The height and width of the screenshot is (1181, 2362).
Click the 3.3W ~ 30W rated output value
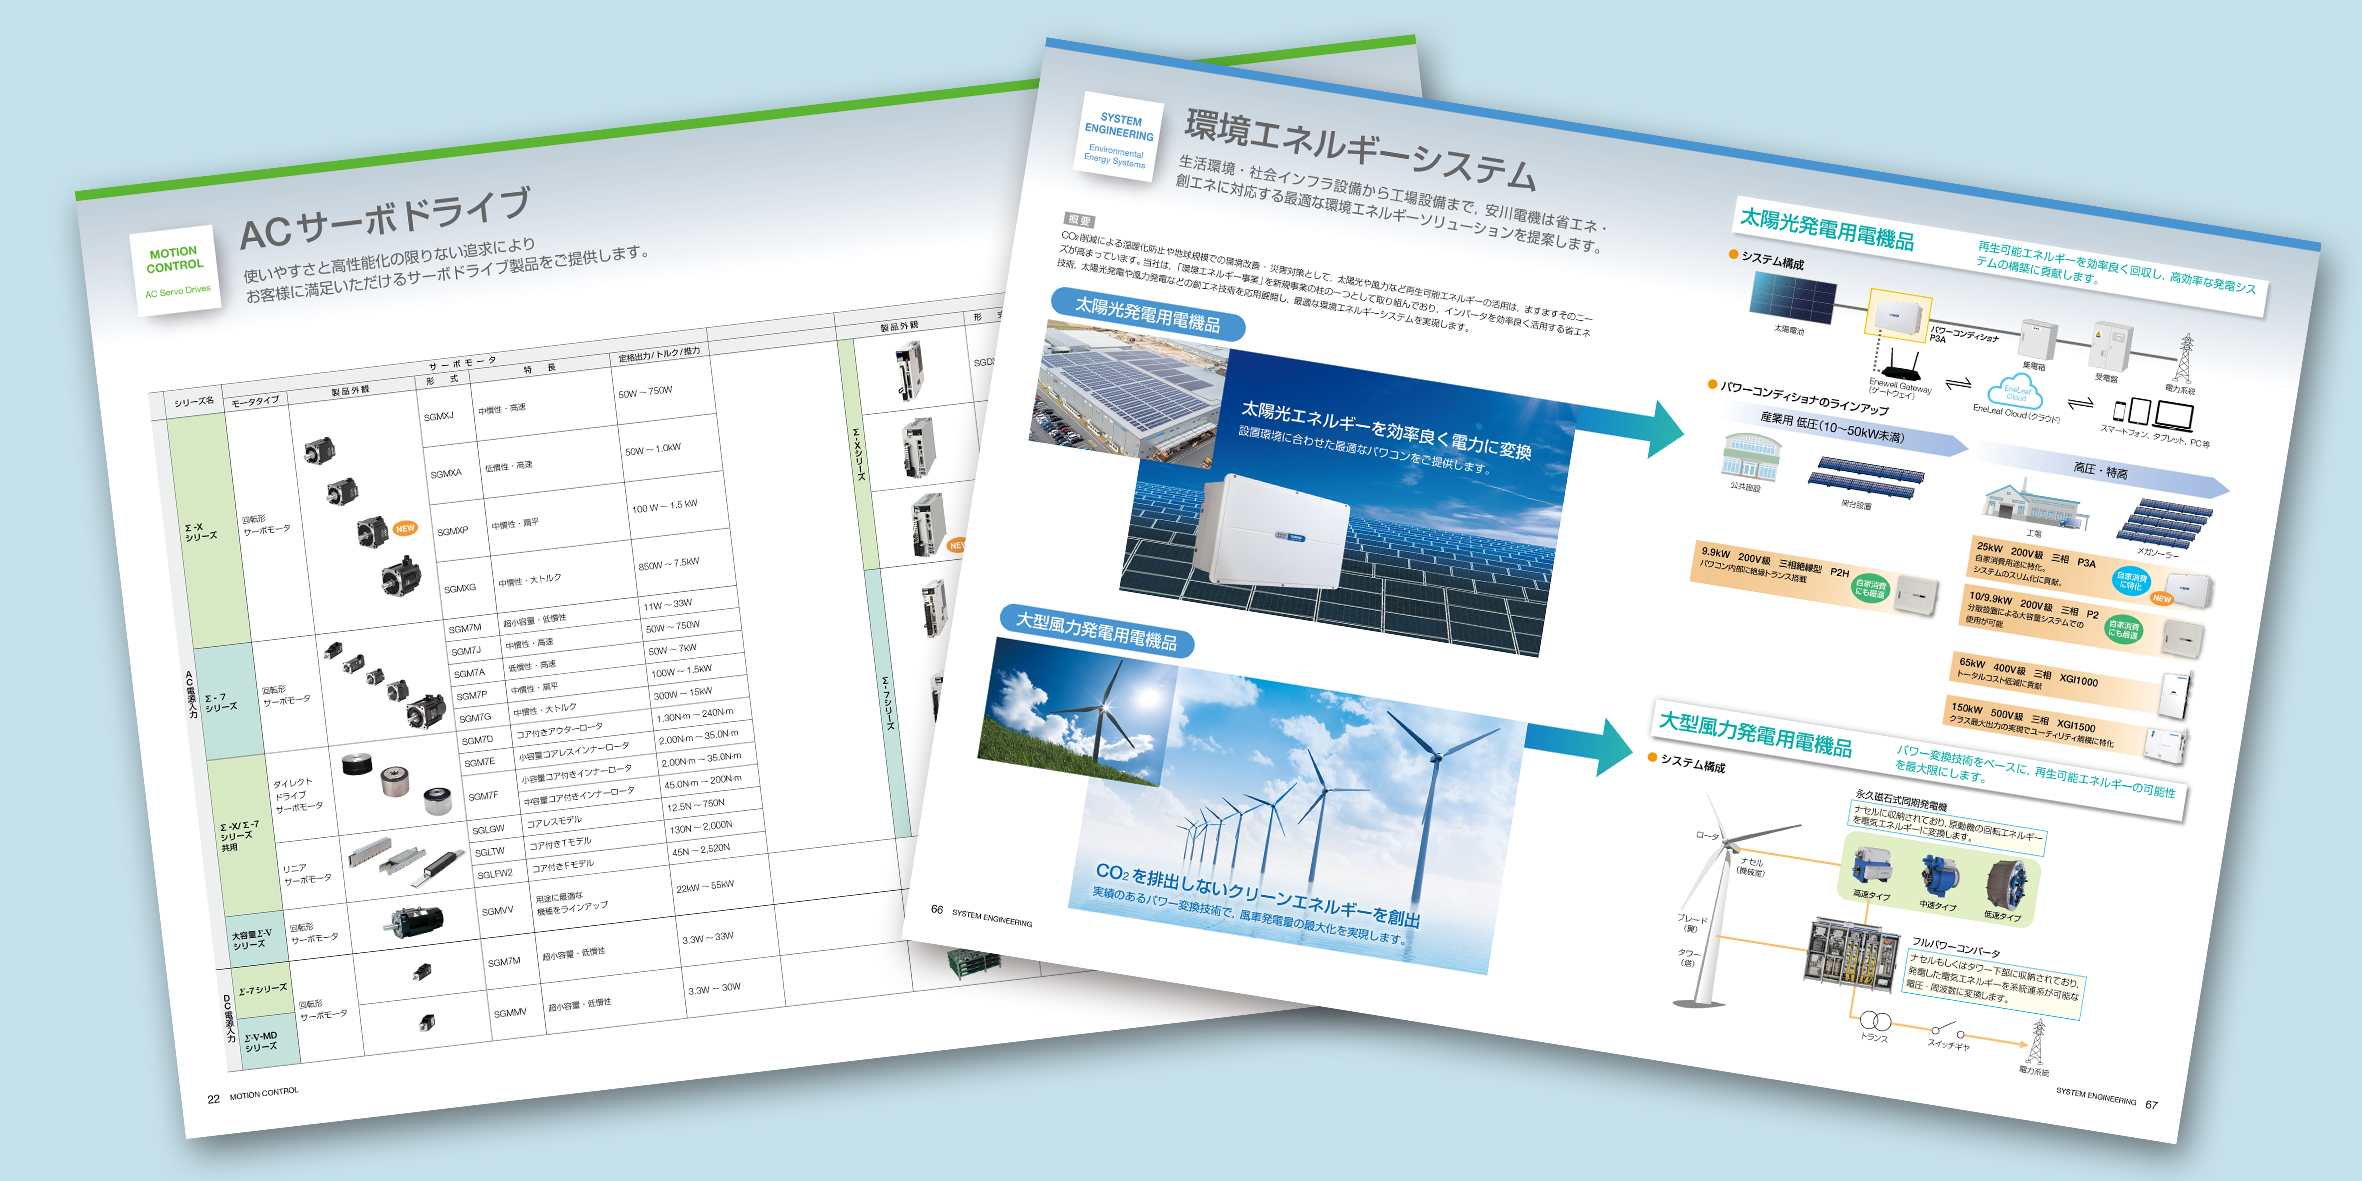714,989
